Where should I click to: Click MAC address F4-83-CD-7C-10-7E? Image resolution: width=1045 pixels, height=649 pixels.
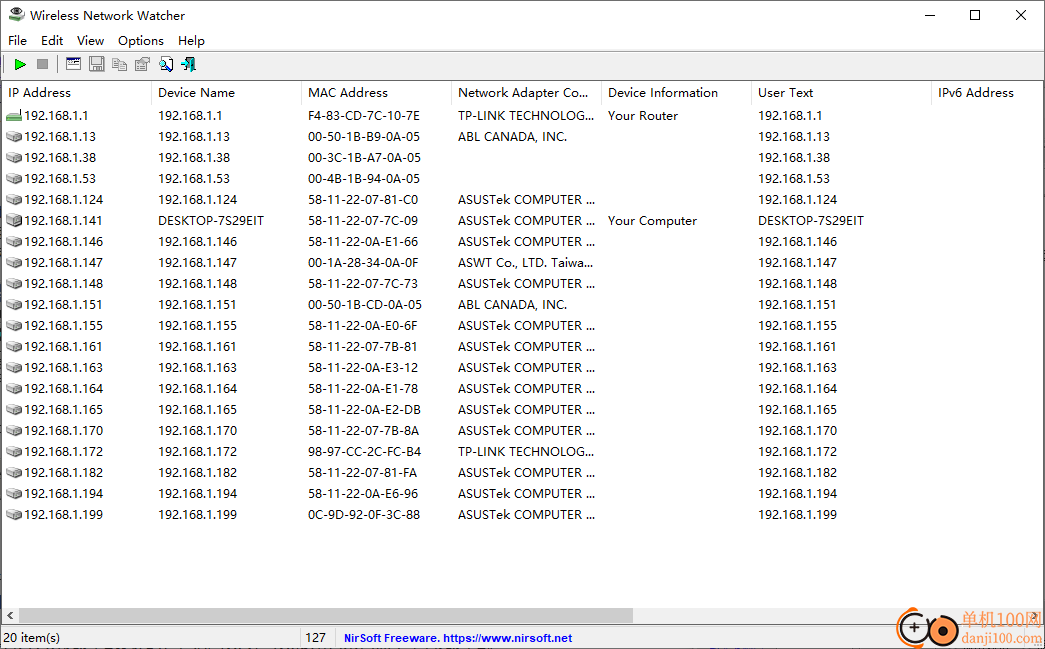coord(364,115)
